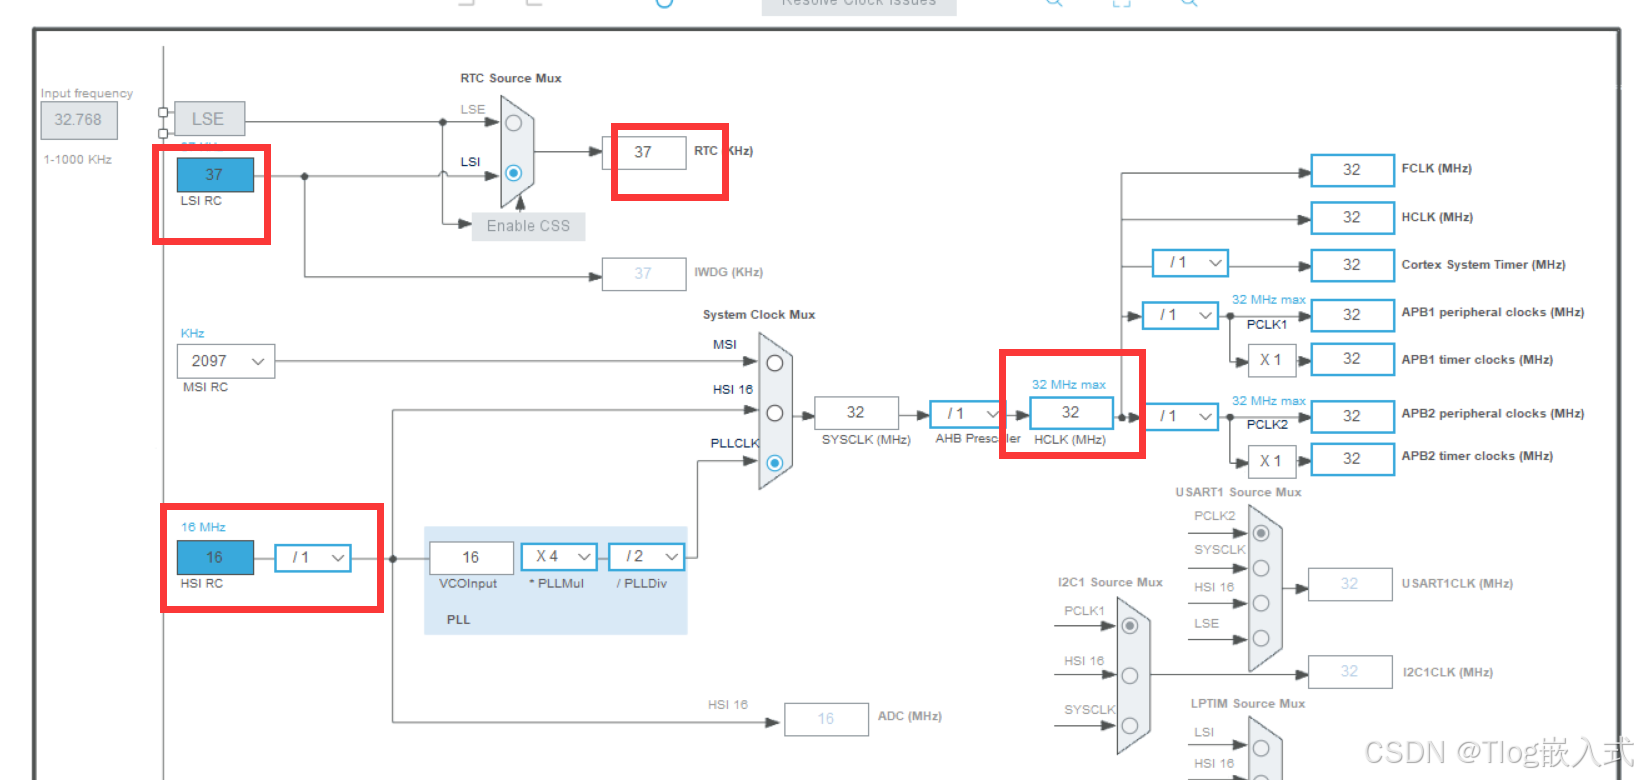Select SYSCLK in USART1 Source Mux
The height and width of the screenshot is (780, 1638).
pyautogui.click(x=1261, y=568)
